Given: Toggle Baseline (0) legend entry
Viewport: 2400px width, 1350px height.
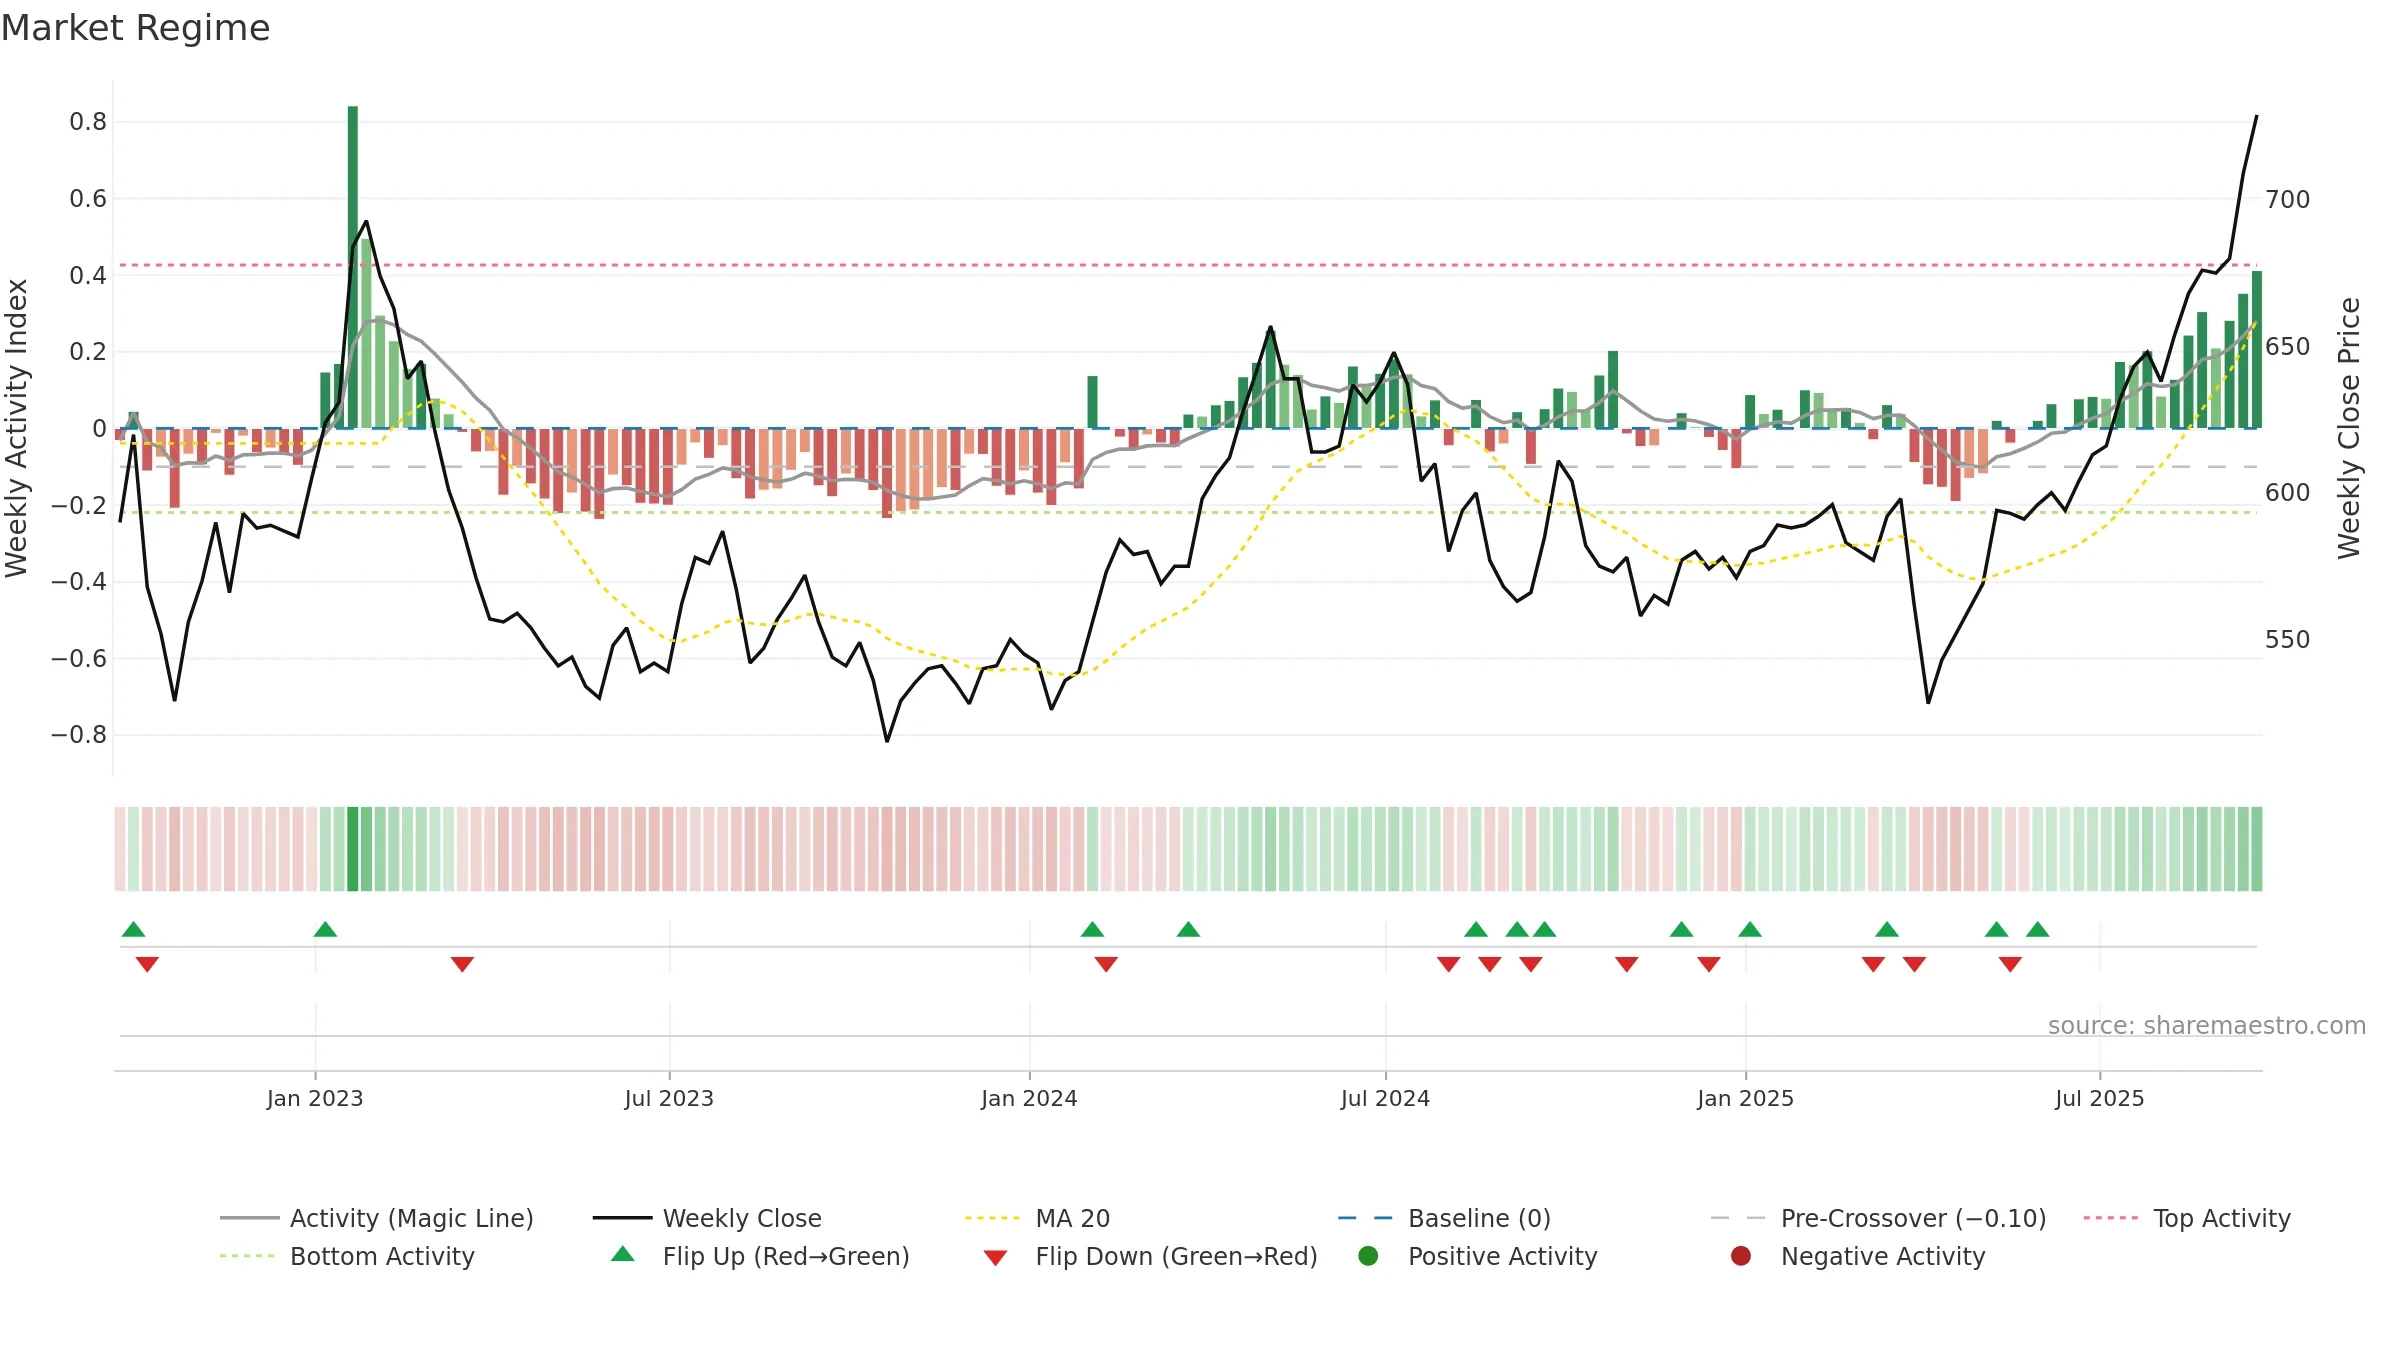Looking at the screenshot, I should [x=1444, y=1218].
